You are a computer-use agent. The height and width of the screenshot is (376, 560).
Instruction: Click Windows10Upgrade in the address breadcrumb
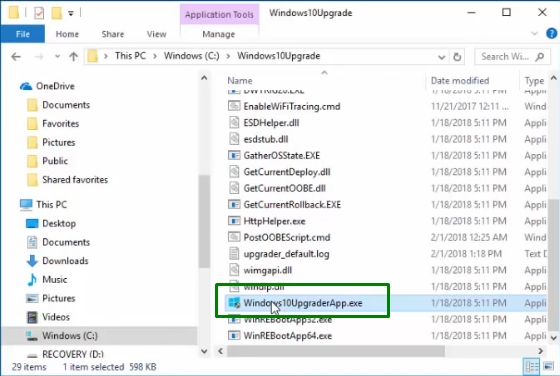point(279,56)
